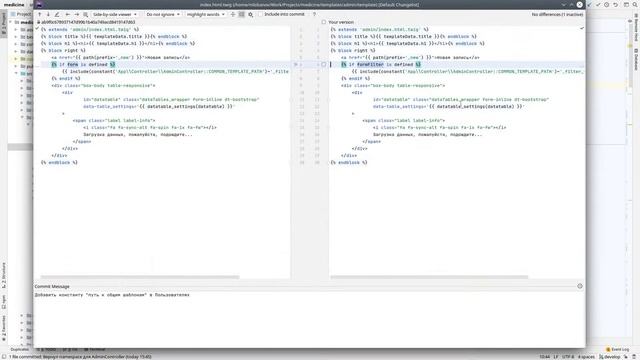Click left pane horizontal scrollbar
The image size is (640, 360).
[140, 277]
